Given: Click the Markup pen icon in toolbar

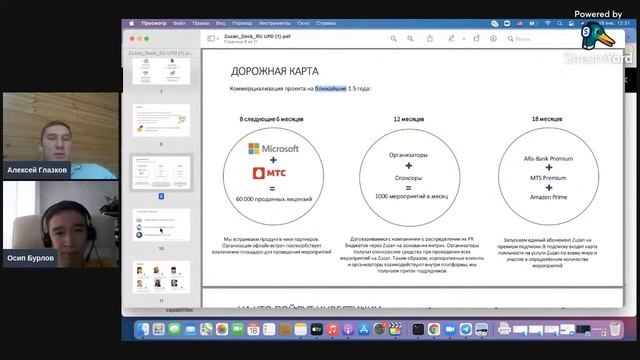Looking at the screenshot, I should (x=451, y=38).
